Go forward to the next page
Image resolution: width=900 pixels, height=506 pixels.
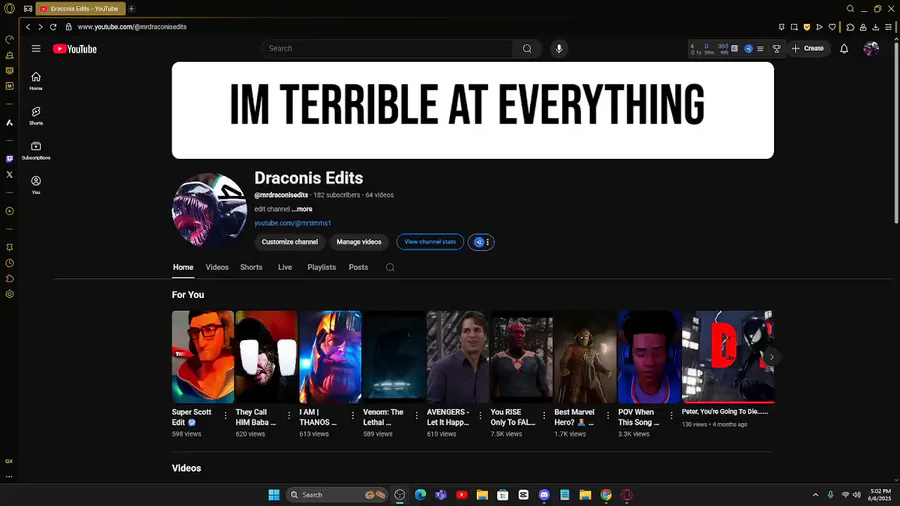[40, 27]
